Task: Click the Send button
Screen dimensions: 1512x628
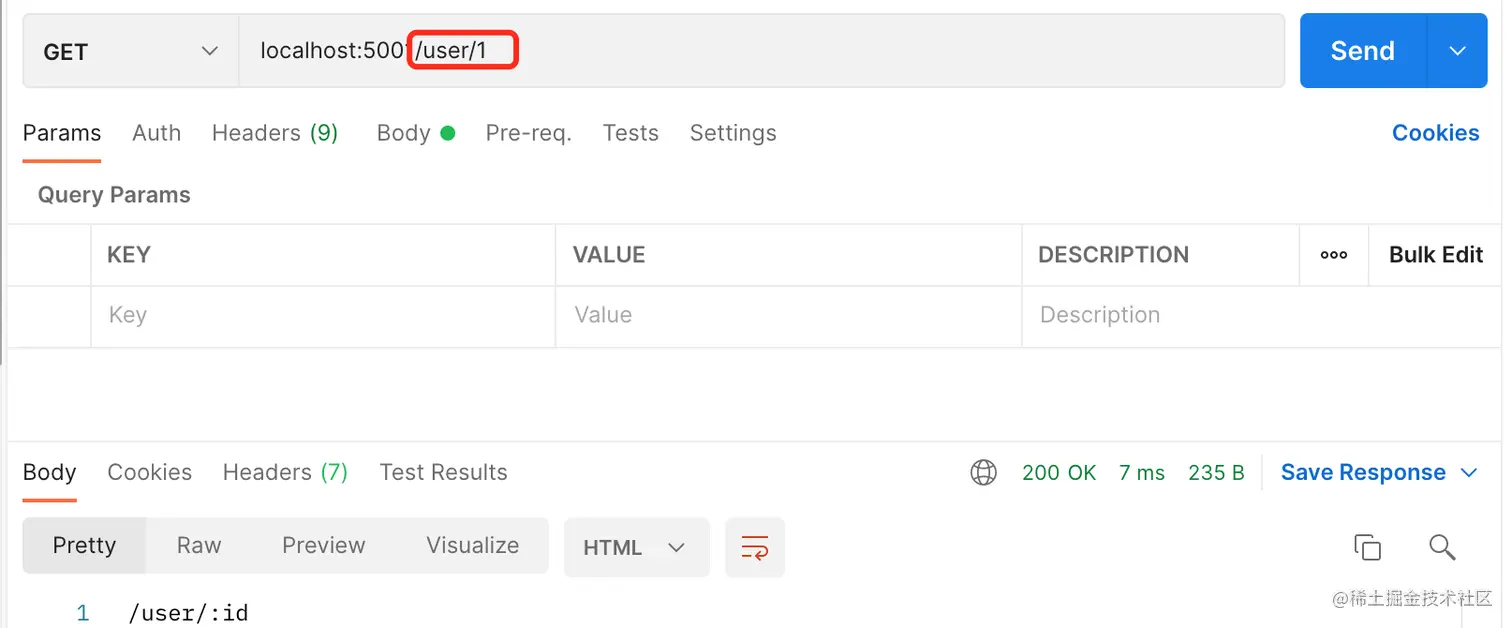Action: 1363,51
